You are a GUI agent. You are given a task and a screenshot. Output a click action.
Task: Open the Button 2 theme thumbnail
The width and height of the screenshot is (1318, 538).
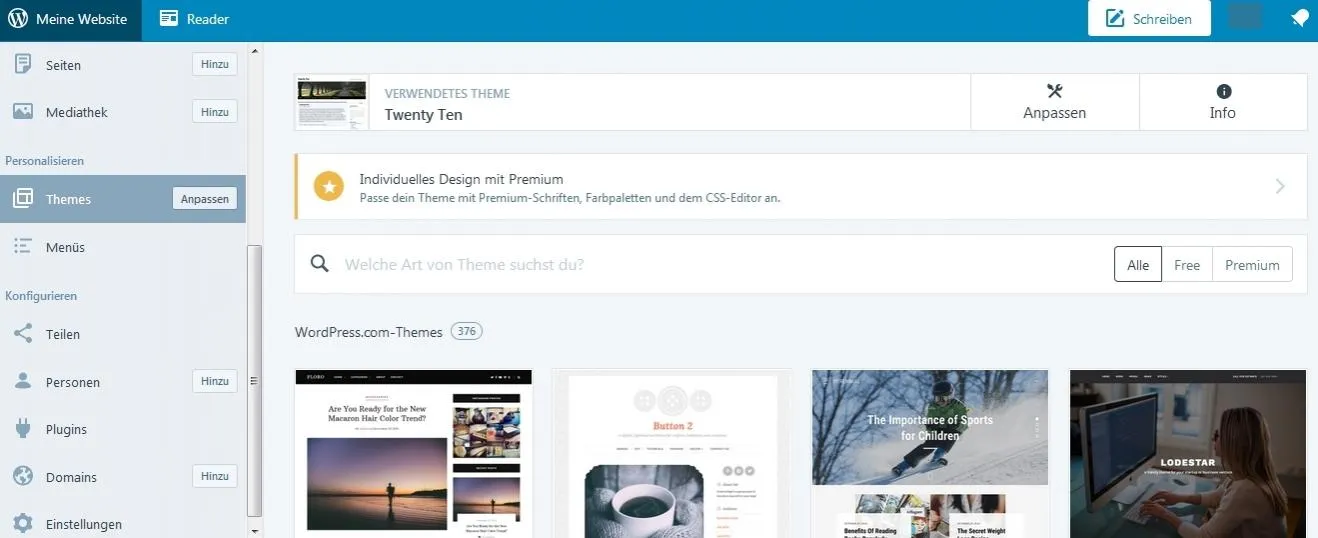point(672,454)
